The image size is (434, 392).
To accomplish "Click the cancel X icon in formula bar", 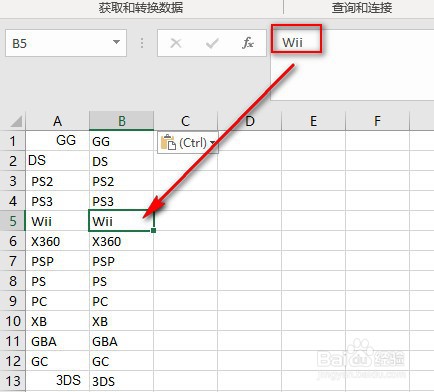I will click(x=176, y=43).
